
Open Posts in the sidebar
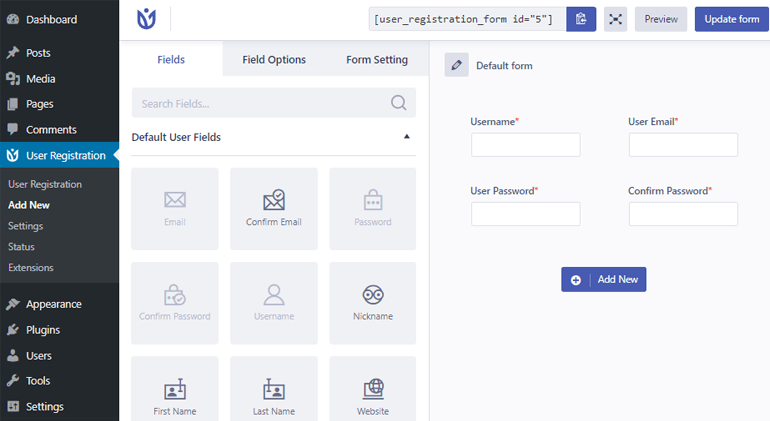(x=59, y=53)
